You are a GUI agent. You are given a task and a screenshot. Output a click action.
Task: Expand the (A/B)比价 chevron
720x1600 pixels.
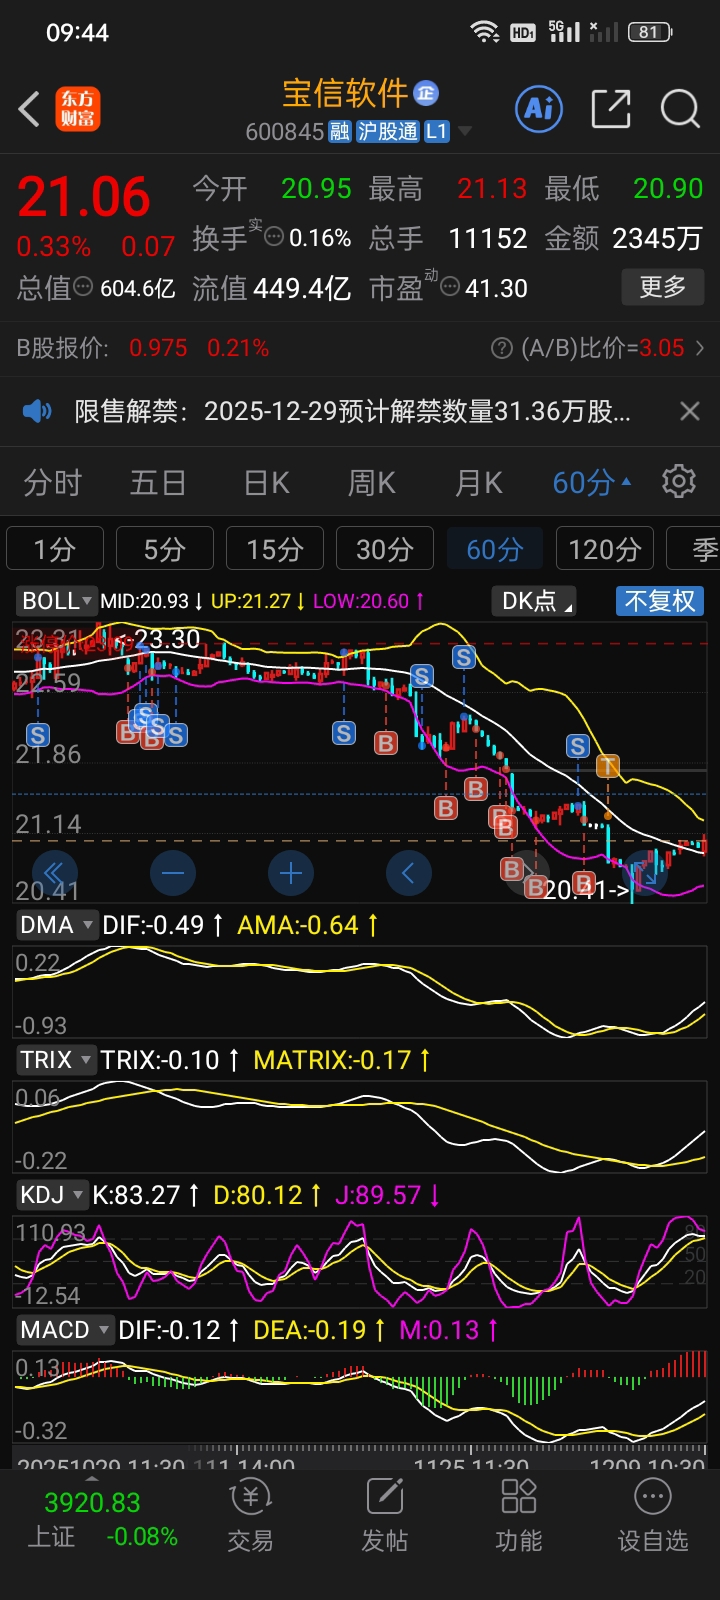click(700, 348)
